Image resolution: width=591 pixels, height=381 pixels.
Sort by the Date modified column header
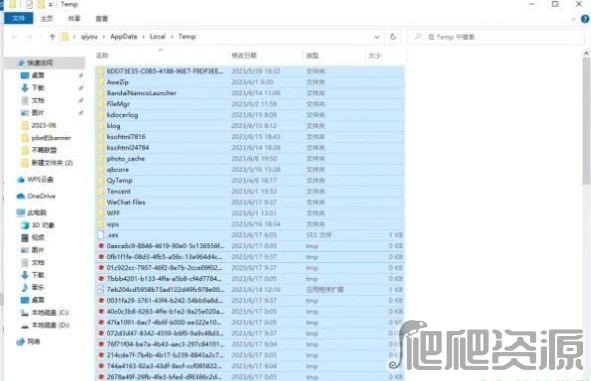tap(244, 55)
